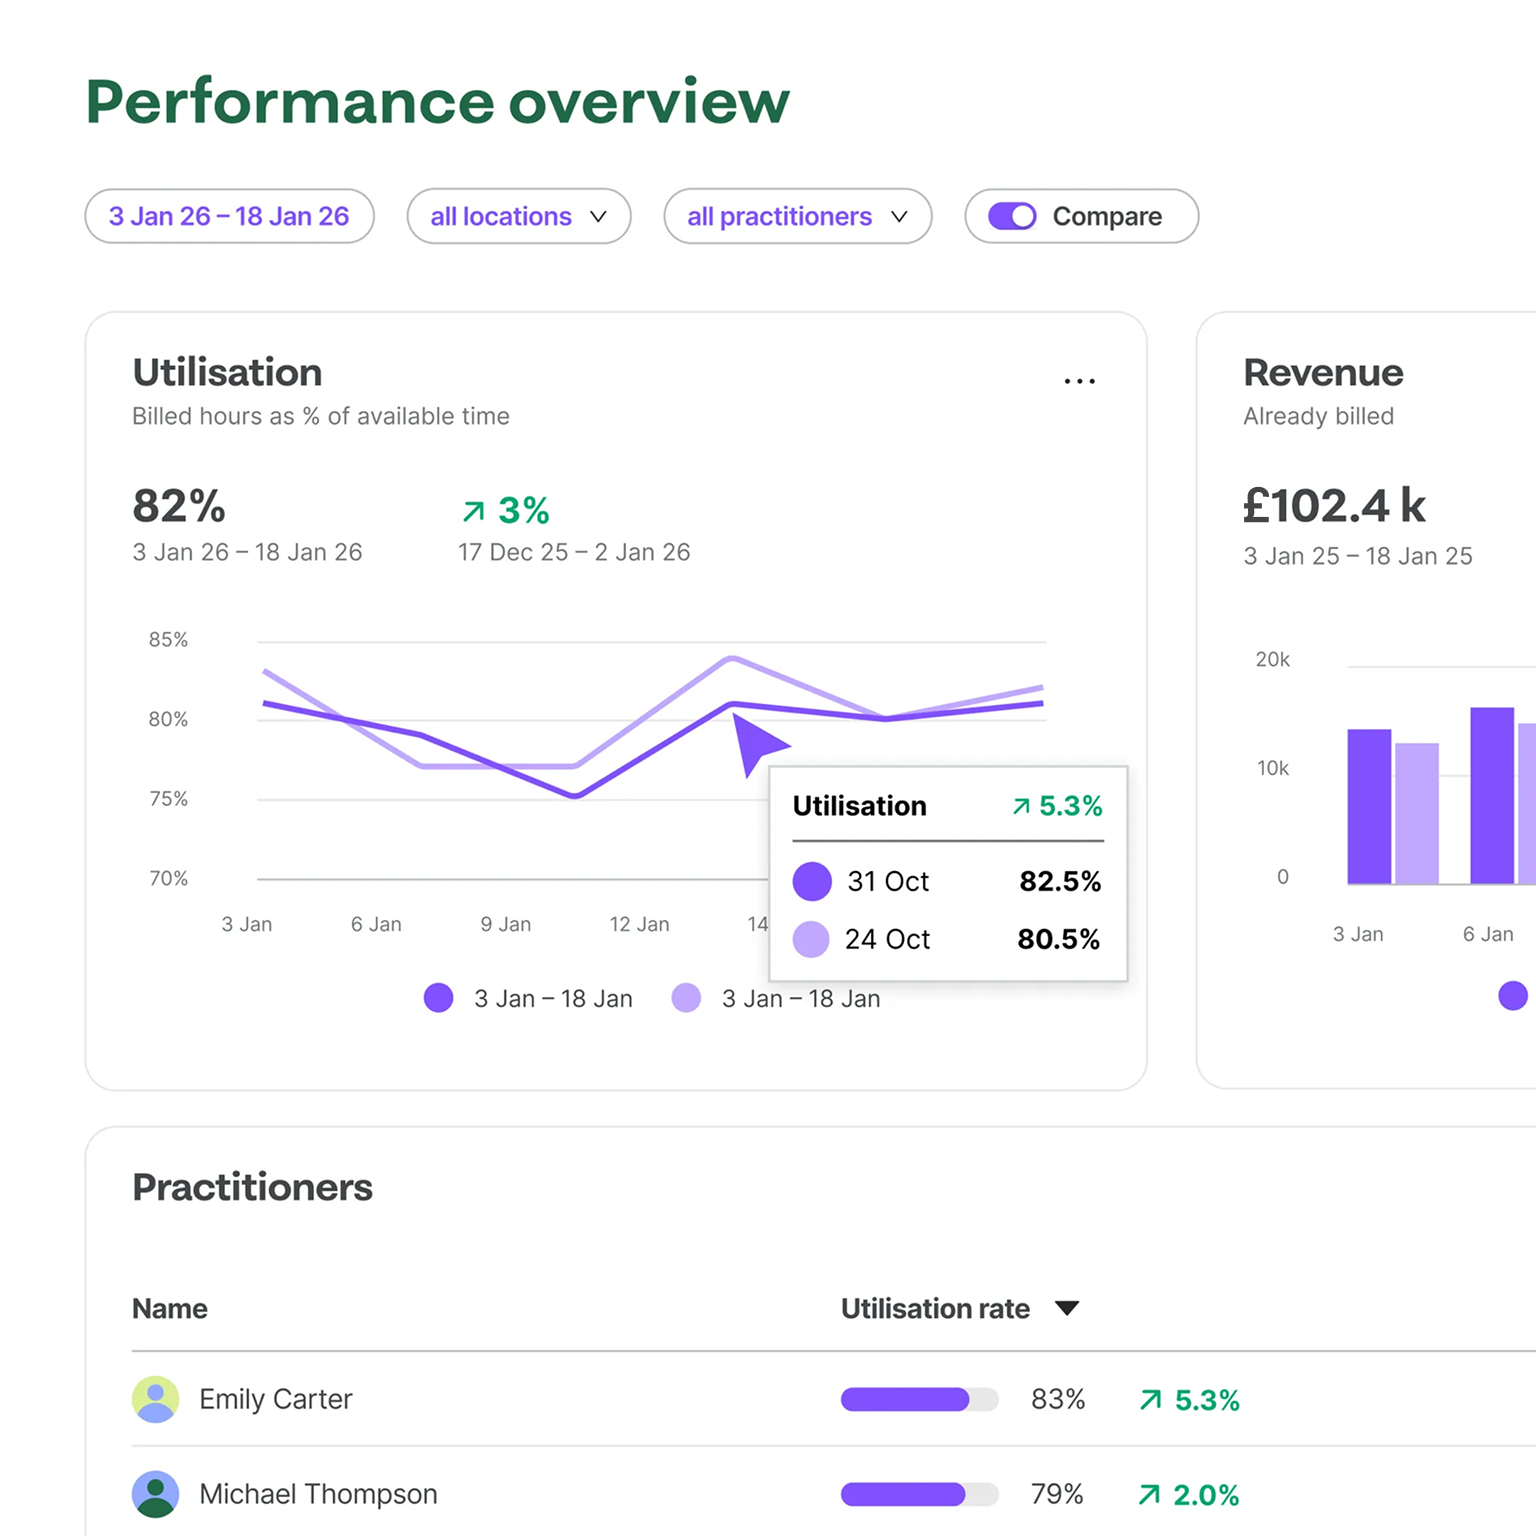Click the tooltip value 82.5%

click(x=1060, y=881)
